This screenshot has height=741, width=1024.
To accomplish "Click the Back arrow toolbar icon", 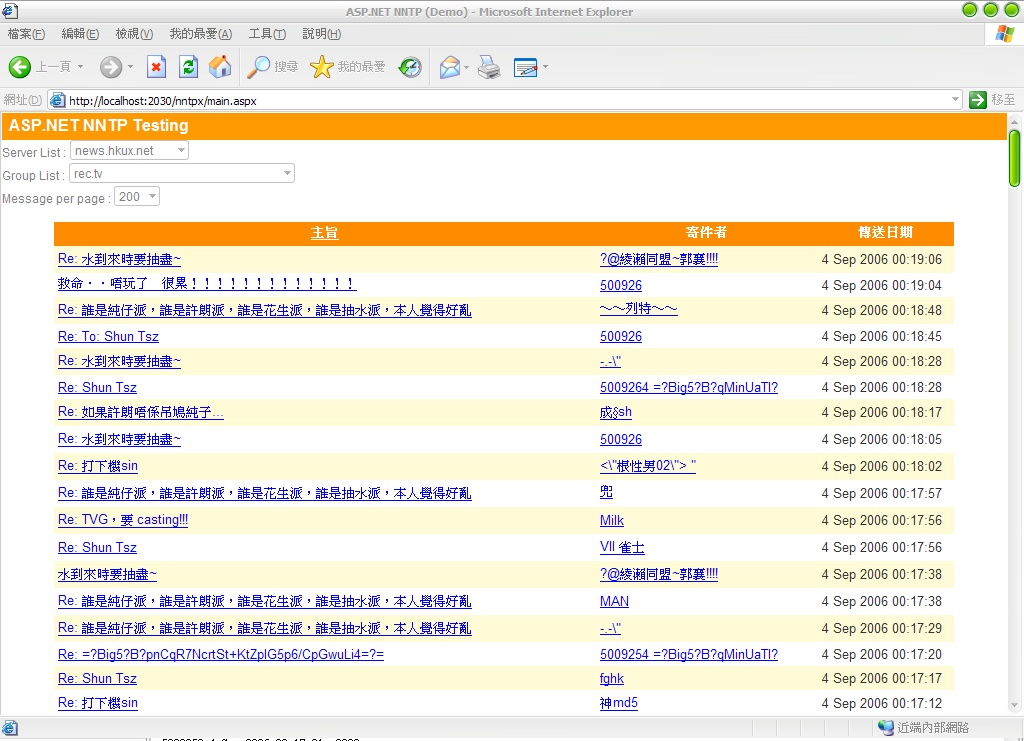I will 20,67.
